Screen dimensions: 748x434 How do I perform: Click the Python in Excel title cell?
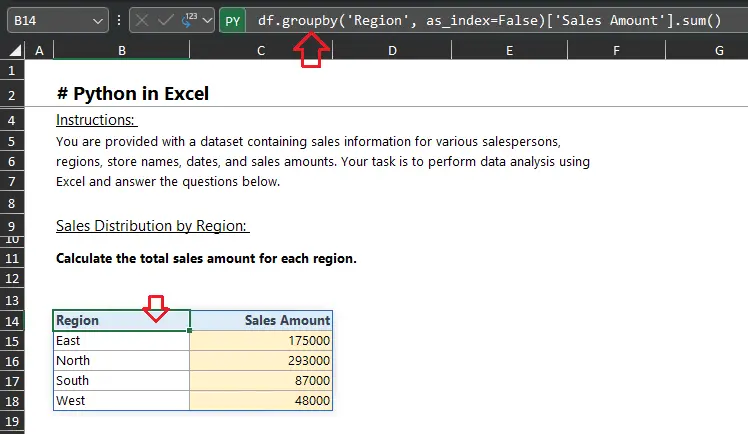pos(133,95)
